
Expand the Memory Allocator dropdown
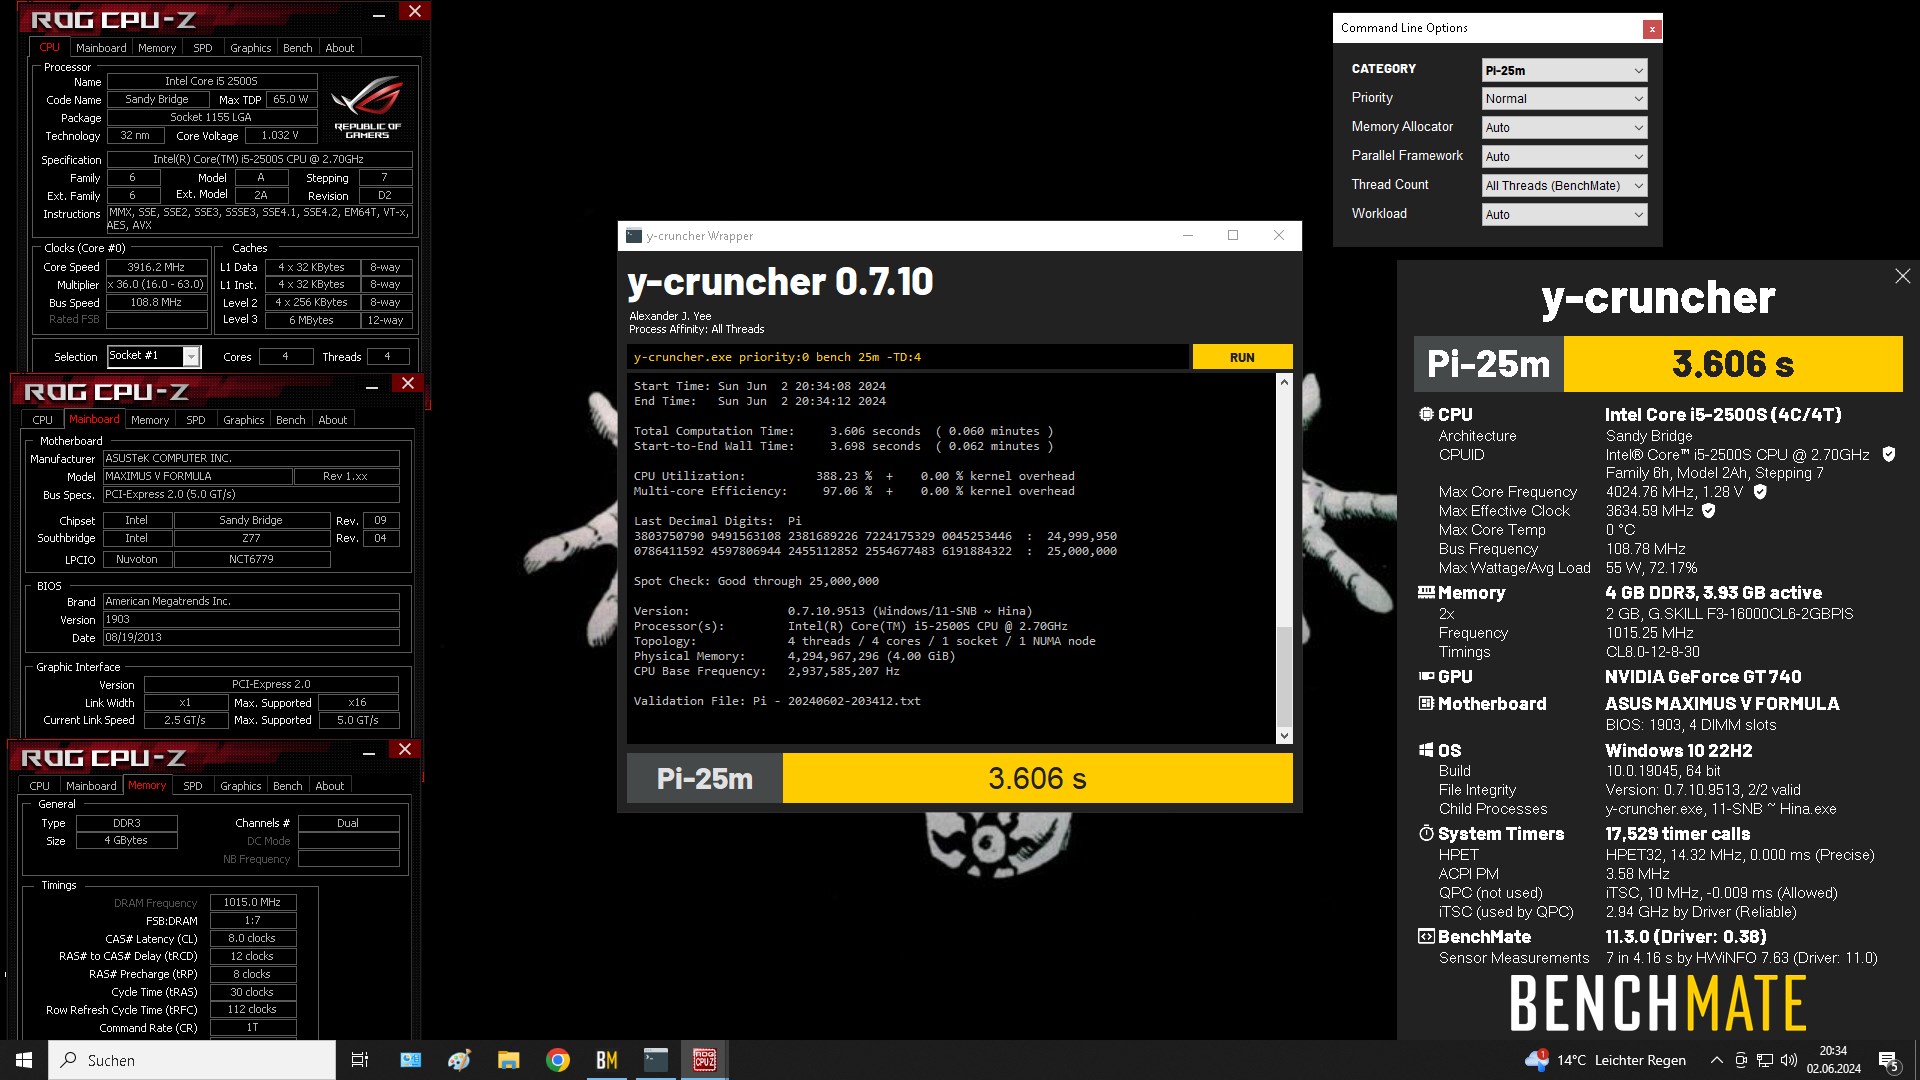point(1564,128)
